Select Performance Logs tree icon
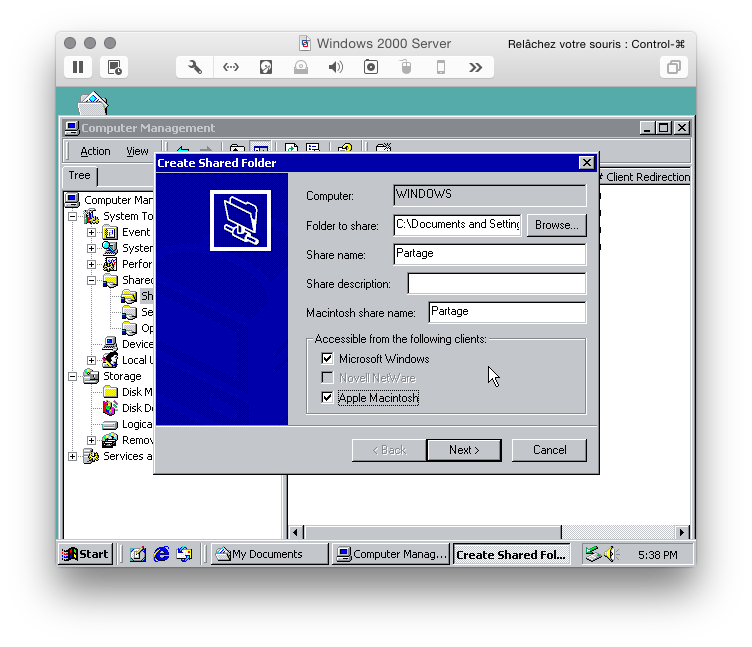 [x=110, y=264]
